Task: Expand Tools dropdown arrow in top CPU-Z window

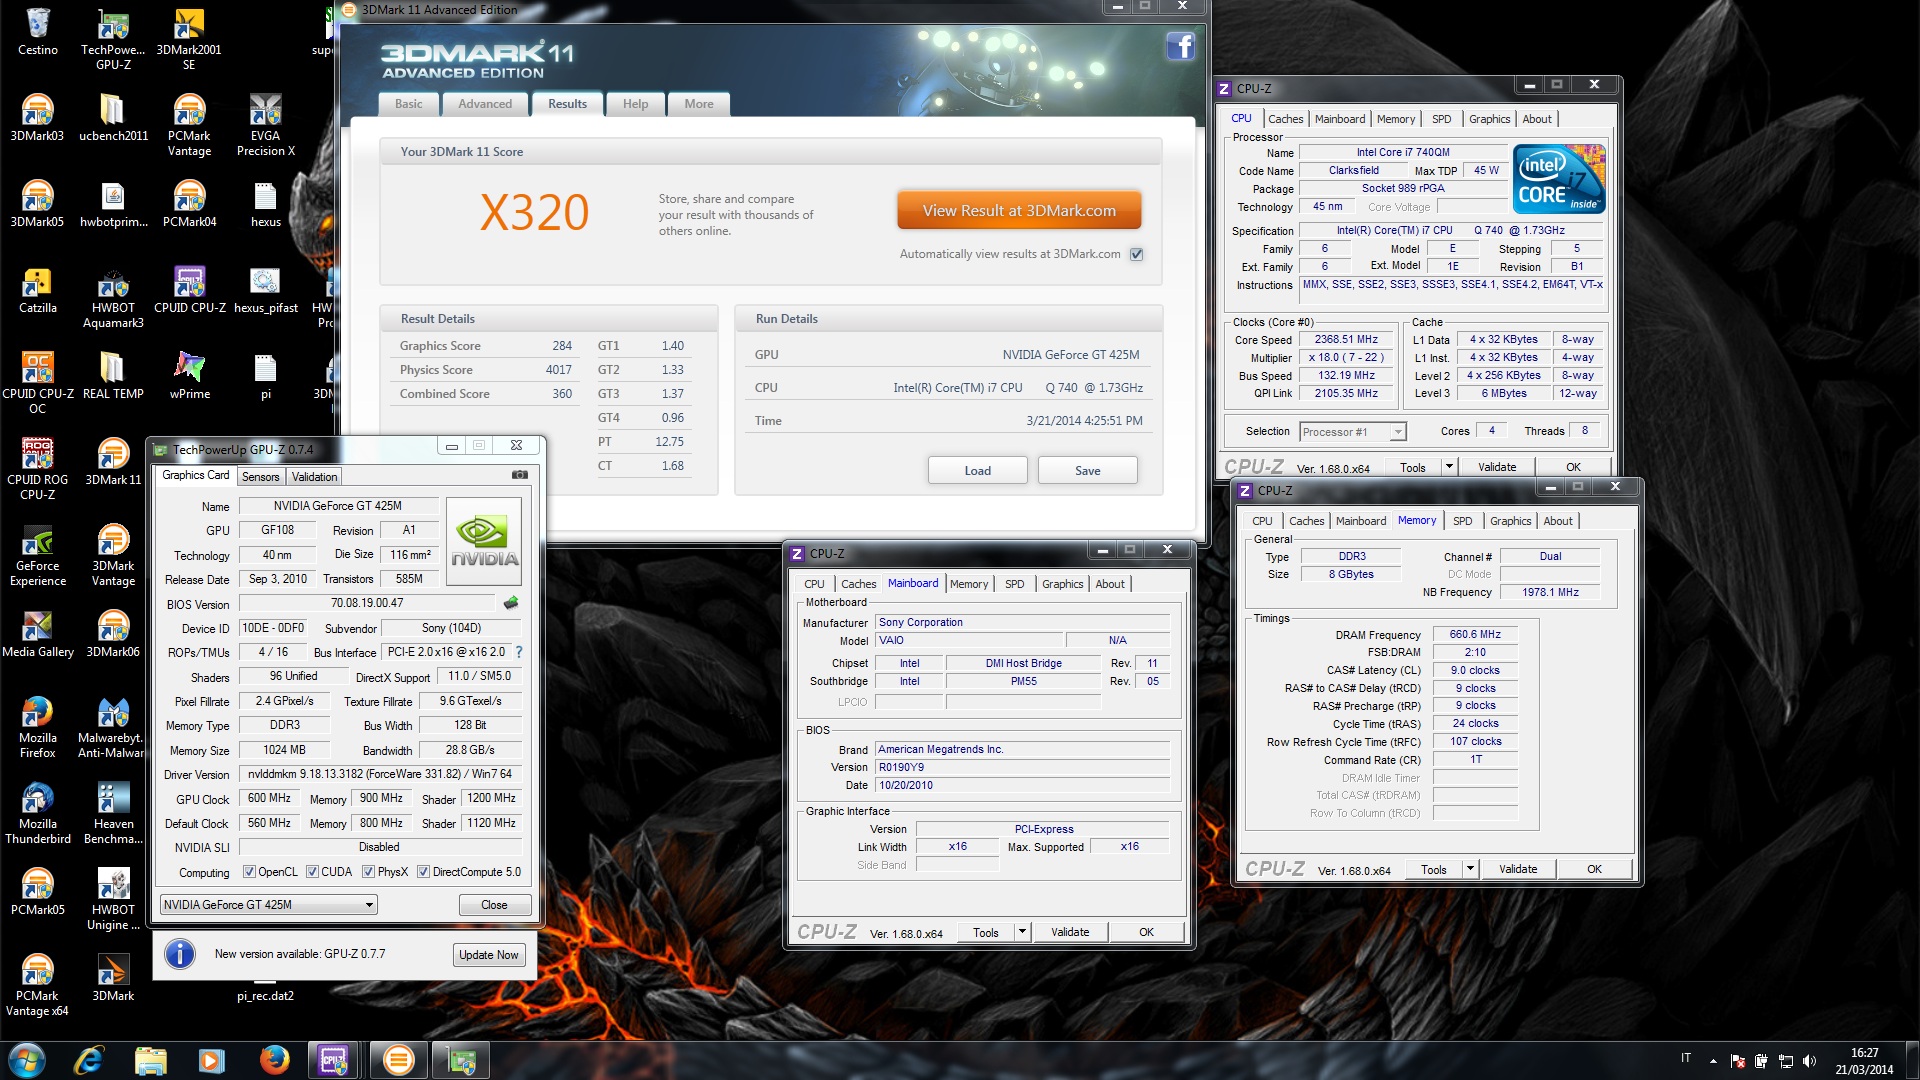Action: (1448, 467)
